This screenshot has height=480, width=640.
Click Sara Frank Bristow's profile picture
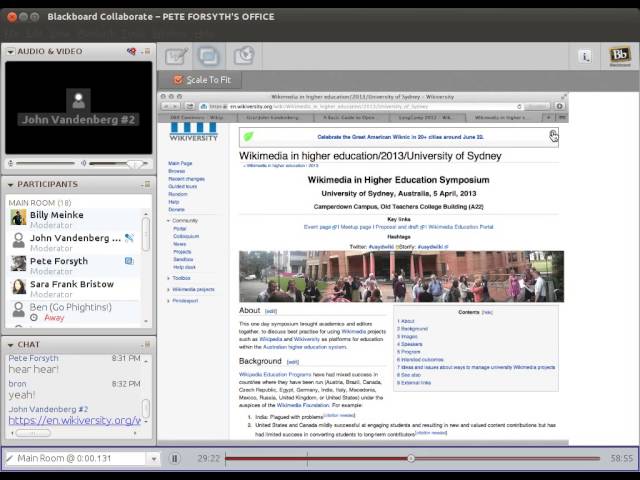(x=18, y=287)
